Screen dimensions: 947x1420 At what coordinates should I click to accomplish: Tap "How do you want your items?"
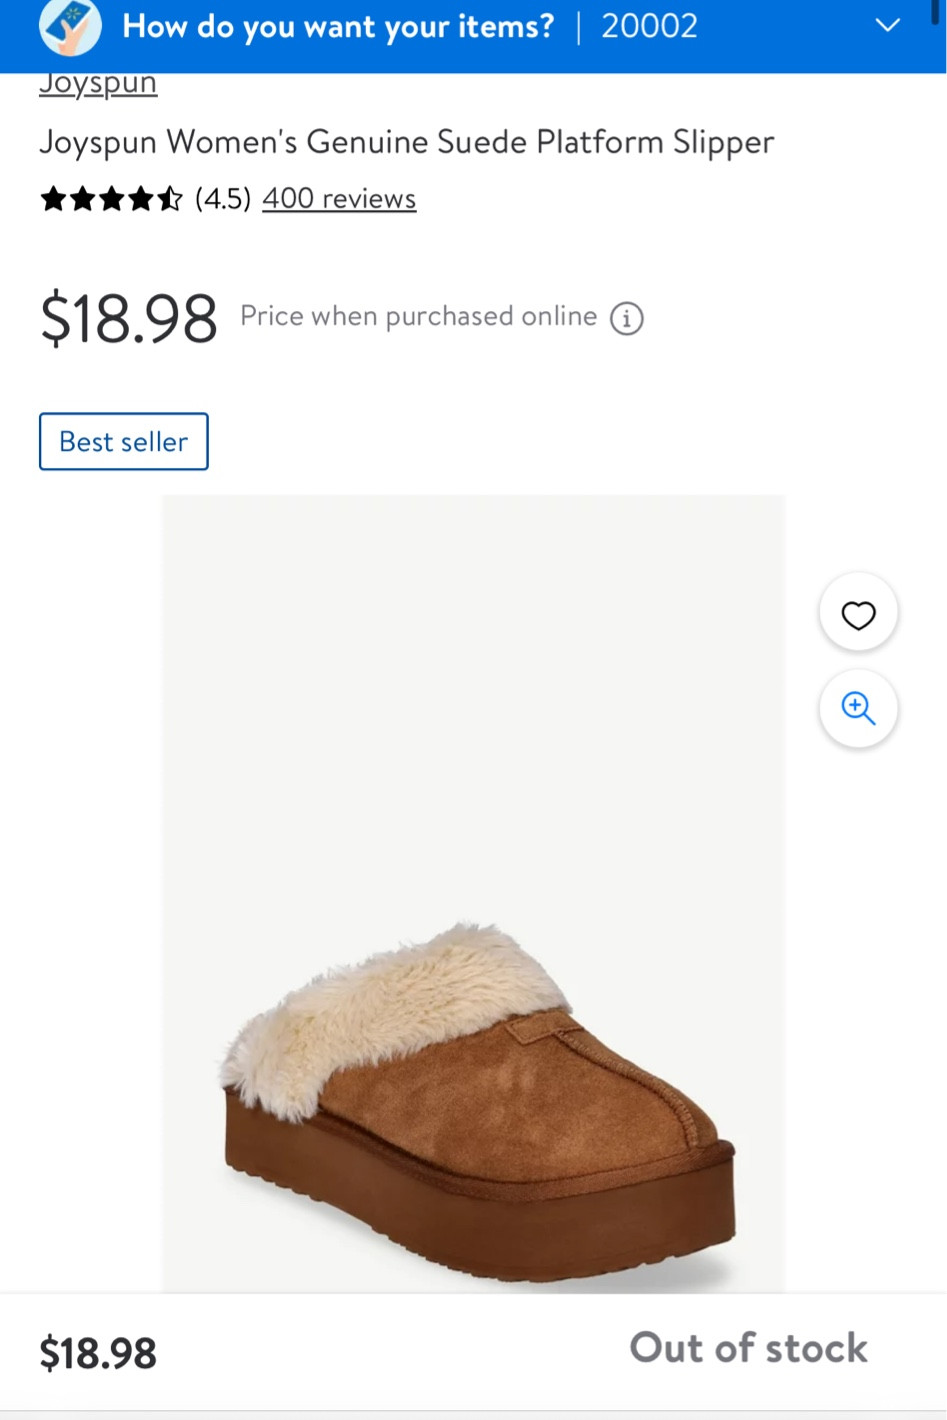pyautogui.click(x=338, y=26)
